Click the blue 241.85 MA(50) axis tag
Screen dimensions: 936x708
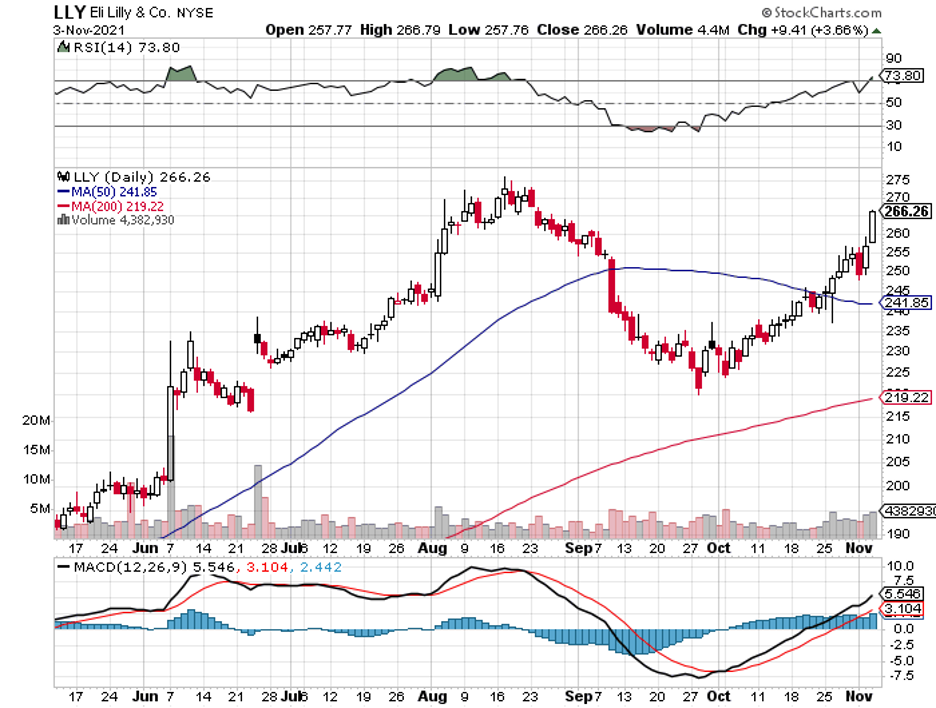[908, 303]
